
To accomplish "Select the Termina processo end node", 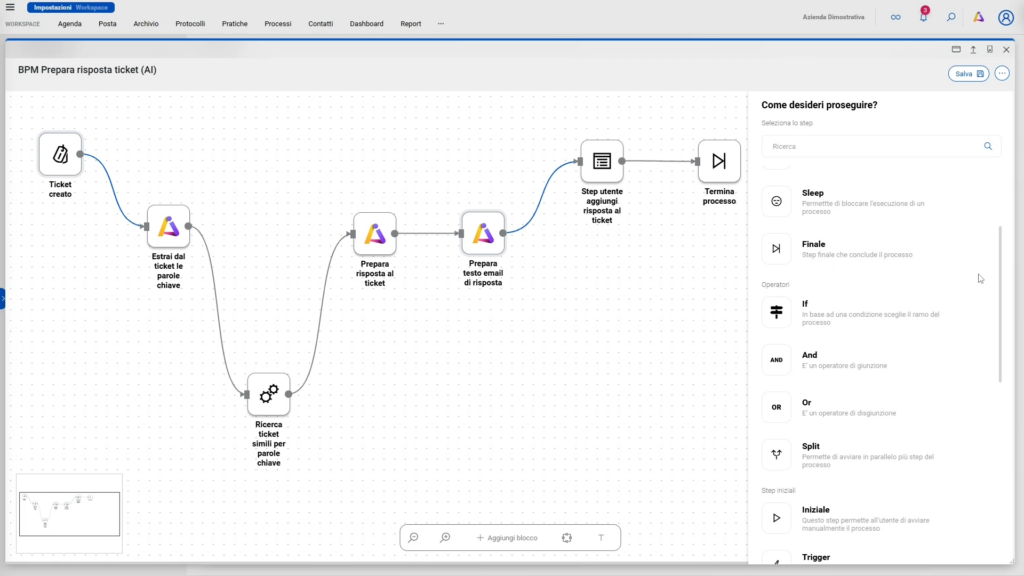I will (x=719, y=161).
